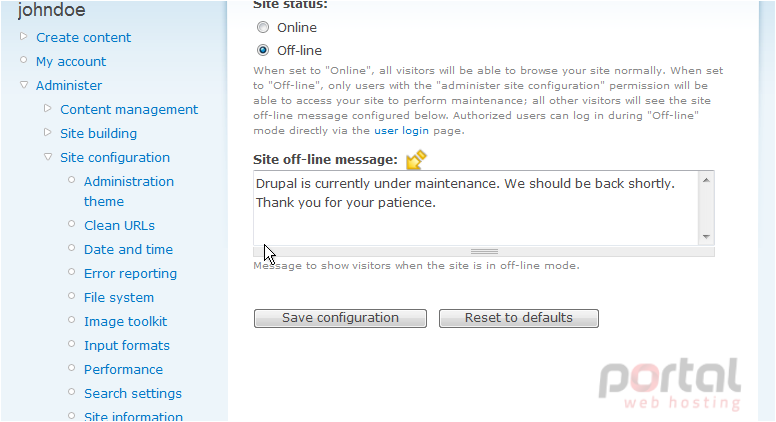The width and height of the screenshot is (776, 422).
Task: Open the Error reporting page
Action: coord(130,274)
